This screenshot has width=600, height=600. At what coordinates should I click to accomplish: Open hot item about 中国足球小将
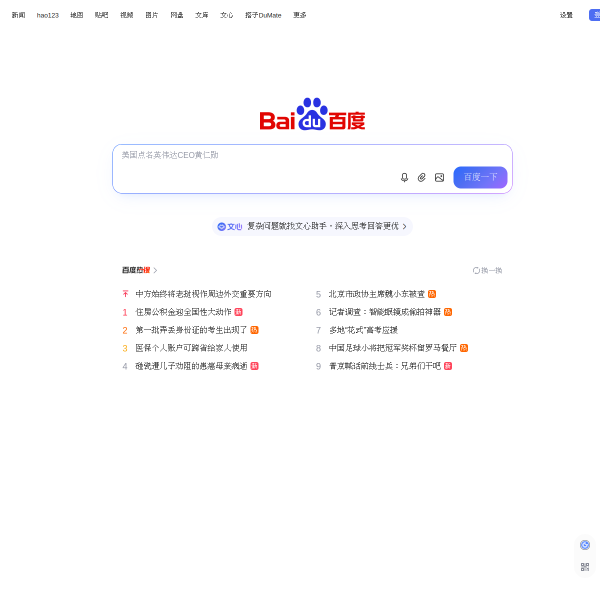tap(393, 348)
